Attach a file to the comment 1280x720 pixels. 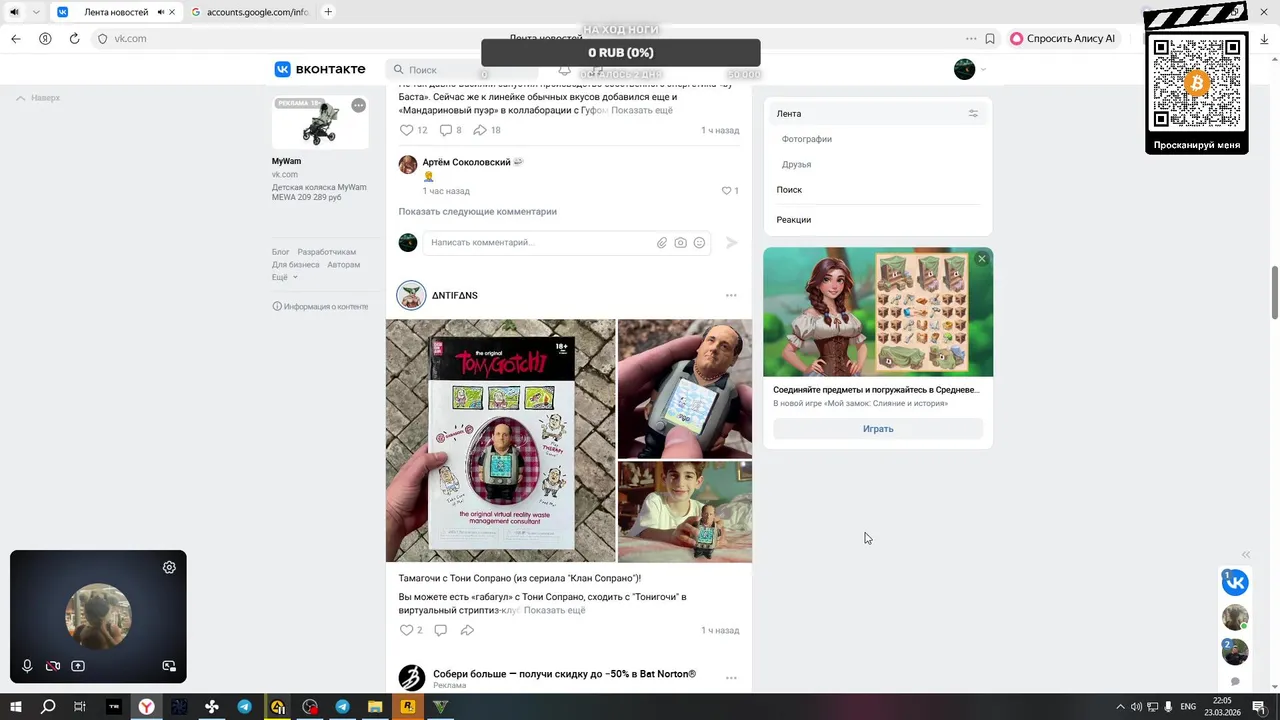(661, 243)
